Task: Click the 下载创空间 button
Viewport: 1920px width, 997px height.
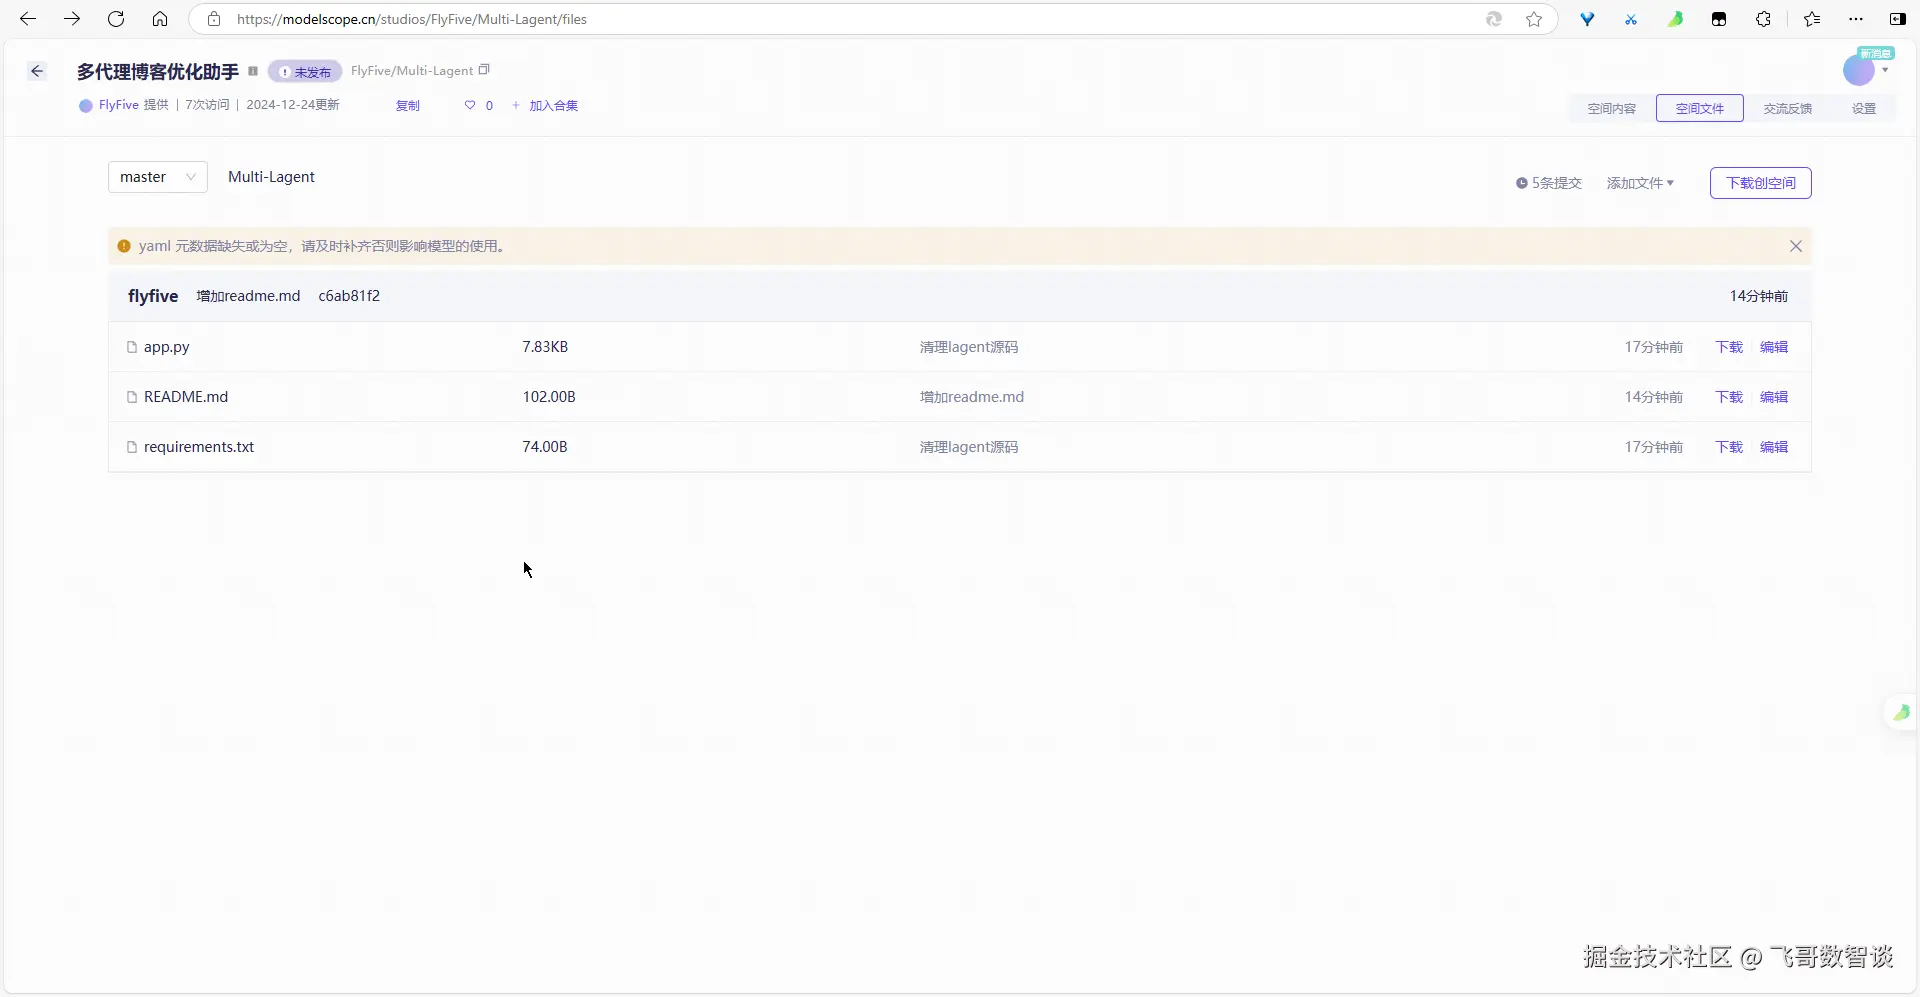Action: (1761, 183)
